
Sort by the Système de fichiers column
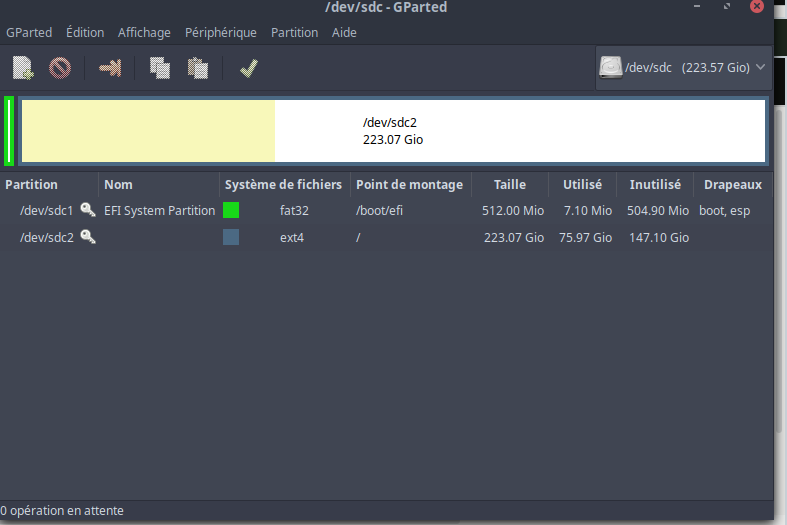[283, 185]
